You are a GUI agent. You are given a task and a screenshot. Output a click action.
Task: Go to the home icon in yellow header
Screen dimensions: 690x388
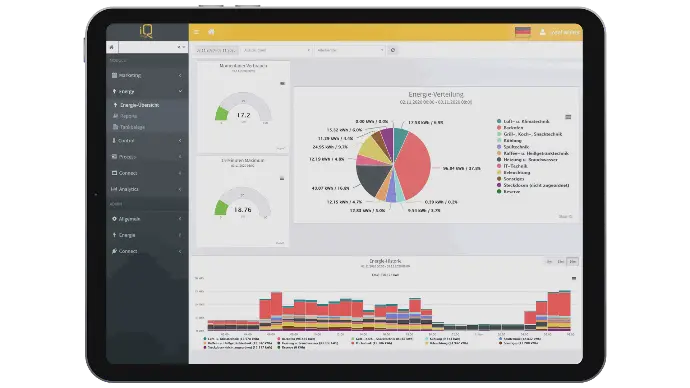click(211, 32)
